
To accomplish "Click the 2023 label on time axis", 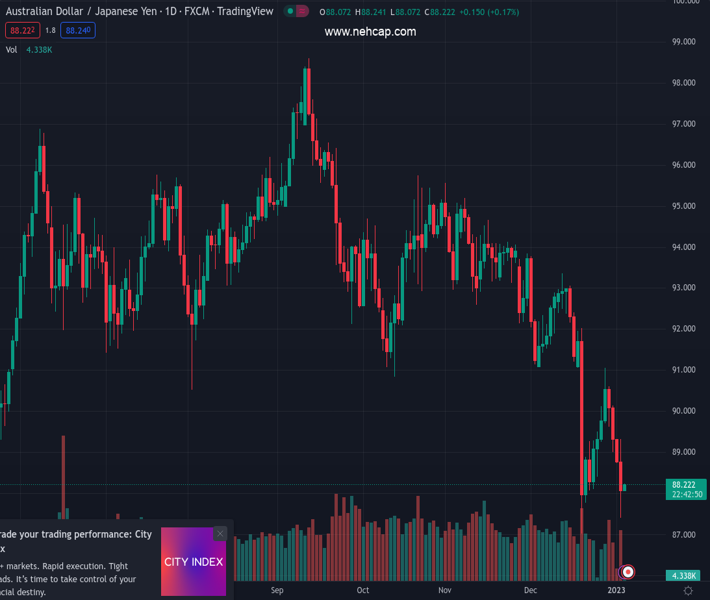I will (616, 591).
